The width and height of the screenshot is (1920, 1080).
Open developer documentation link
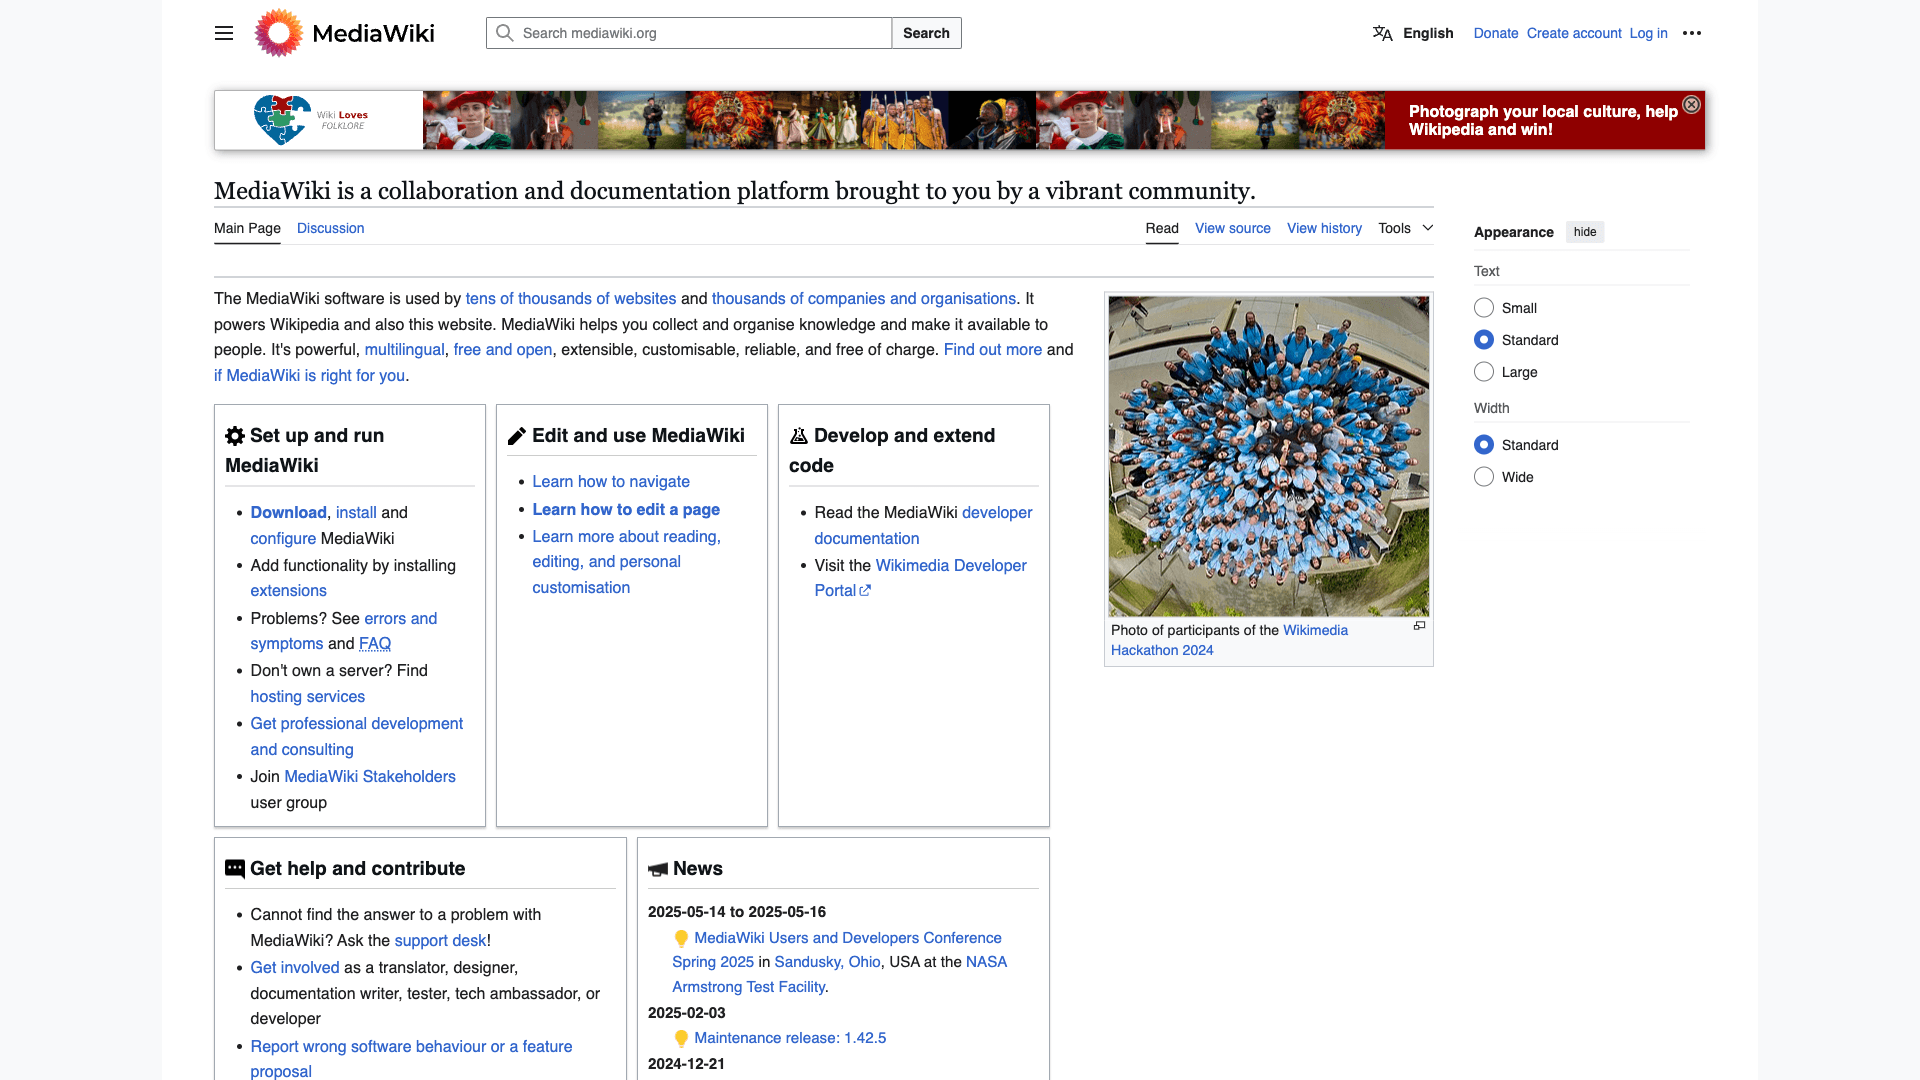tap(923, 525)
